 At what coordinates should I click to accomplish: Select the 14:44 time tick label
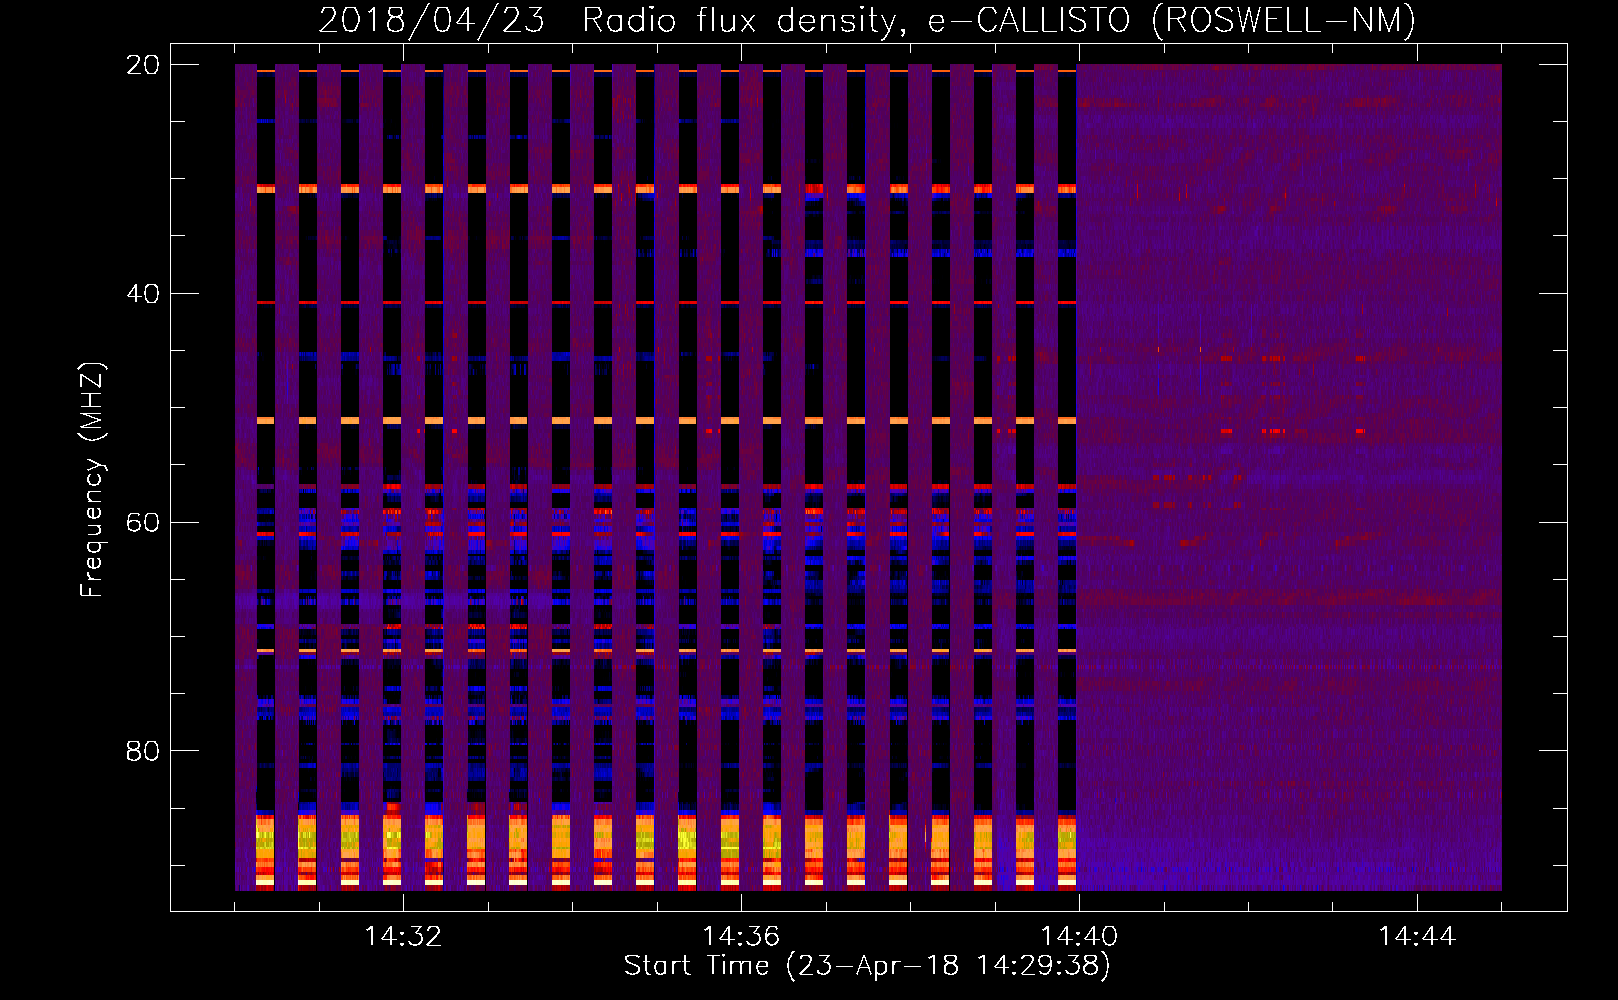1416,937
